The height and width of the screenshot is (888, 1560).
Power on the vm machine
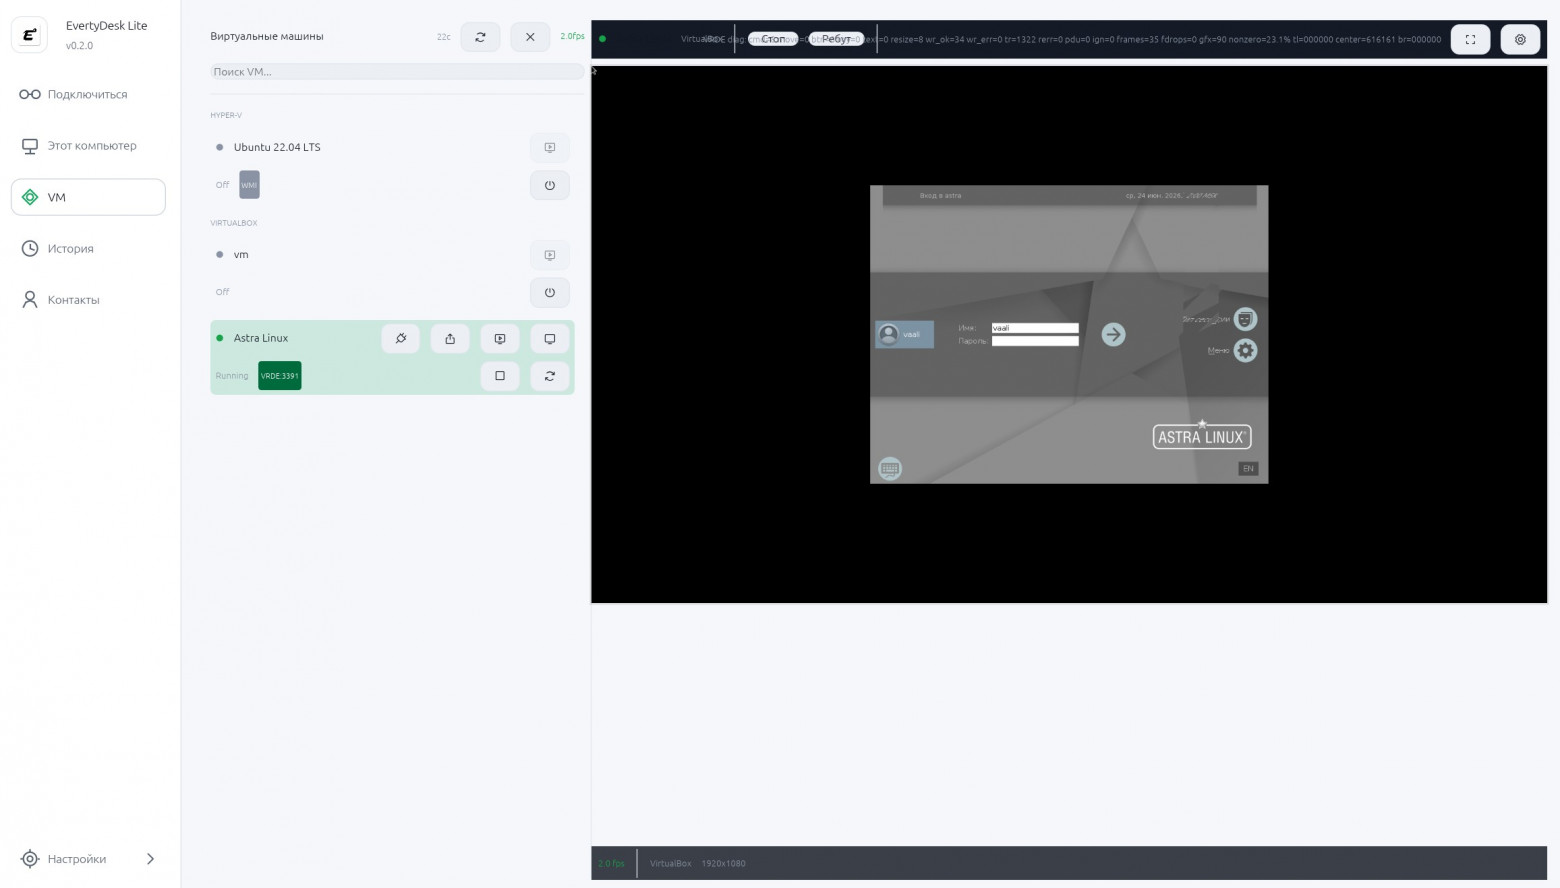pos(550,293)
